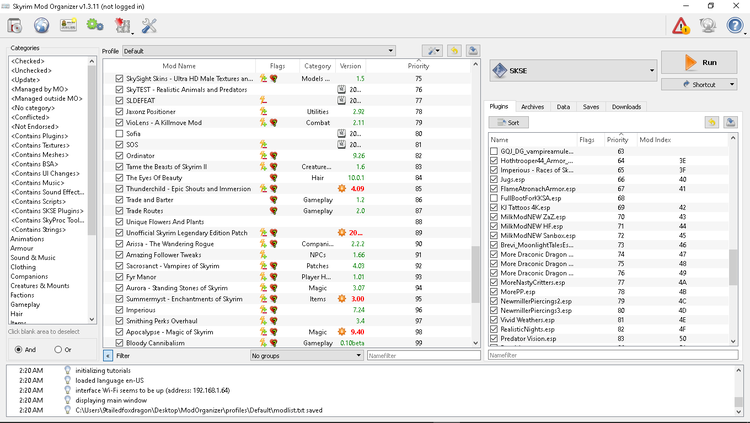Select the Gameplay category
The width and height of the screenshot is (750, 423).
click(x=25, y=304)
